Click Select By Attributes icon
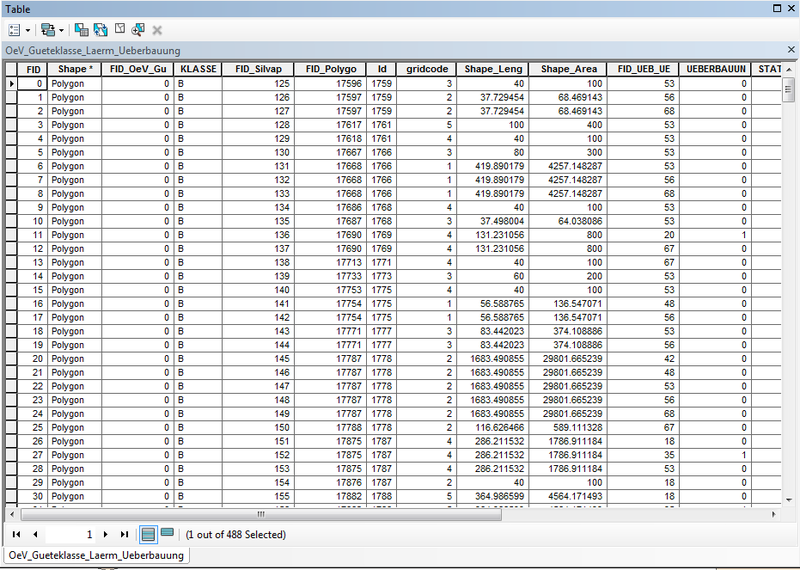The height and width of the screenshot is (570, 800). pyautogui.click(x=80, y=31)
